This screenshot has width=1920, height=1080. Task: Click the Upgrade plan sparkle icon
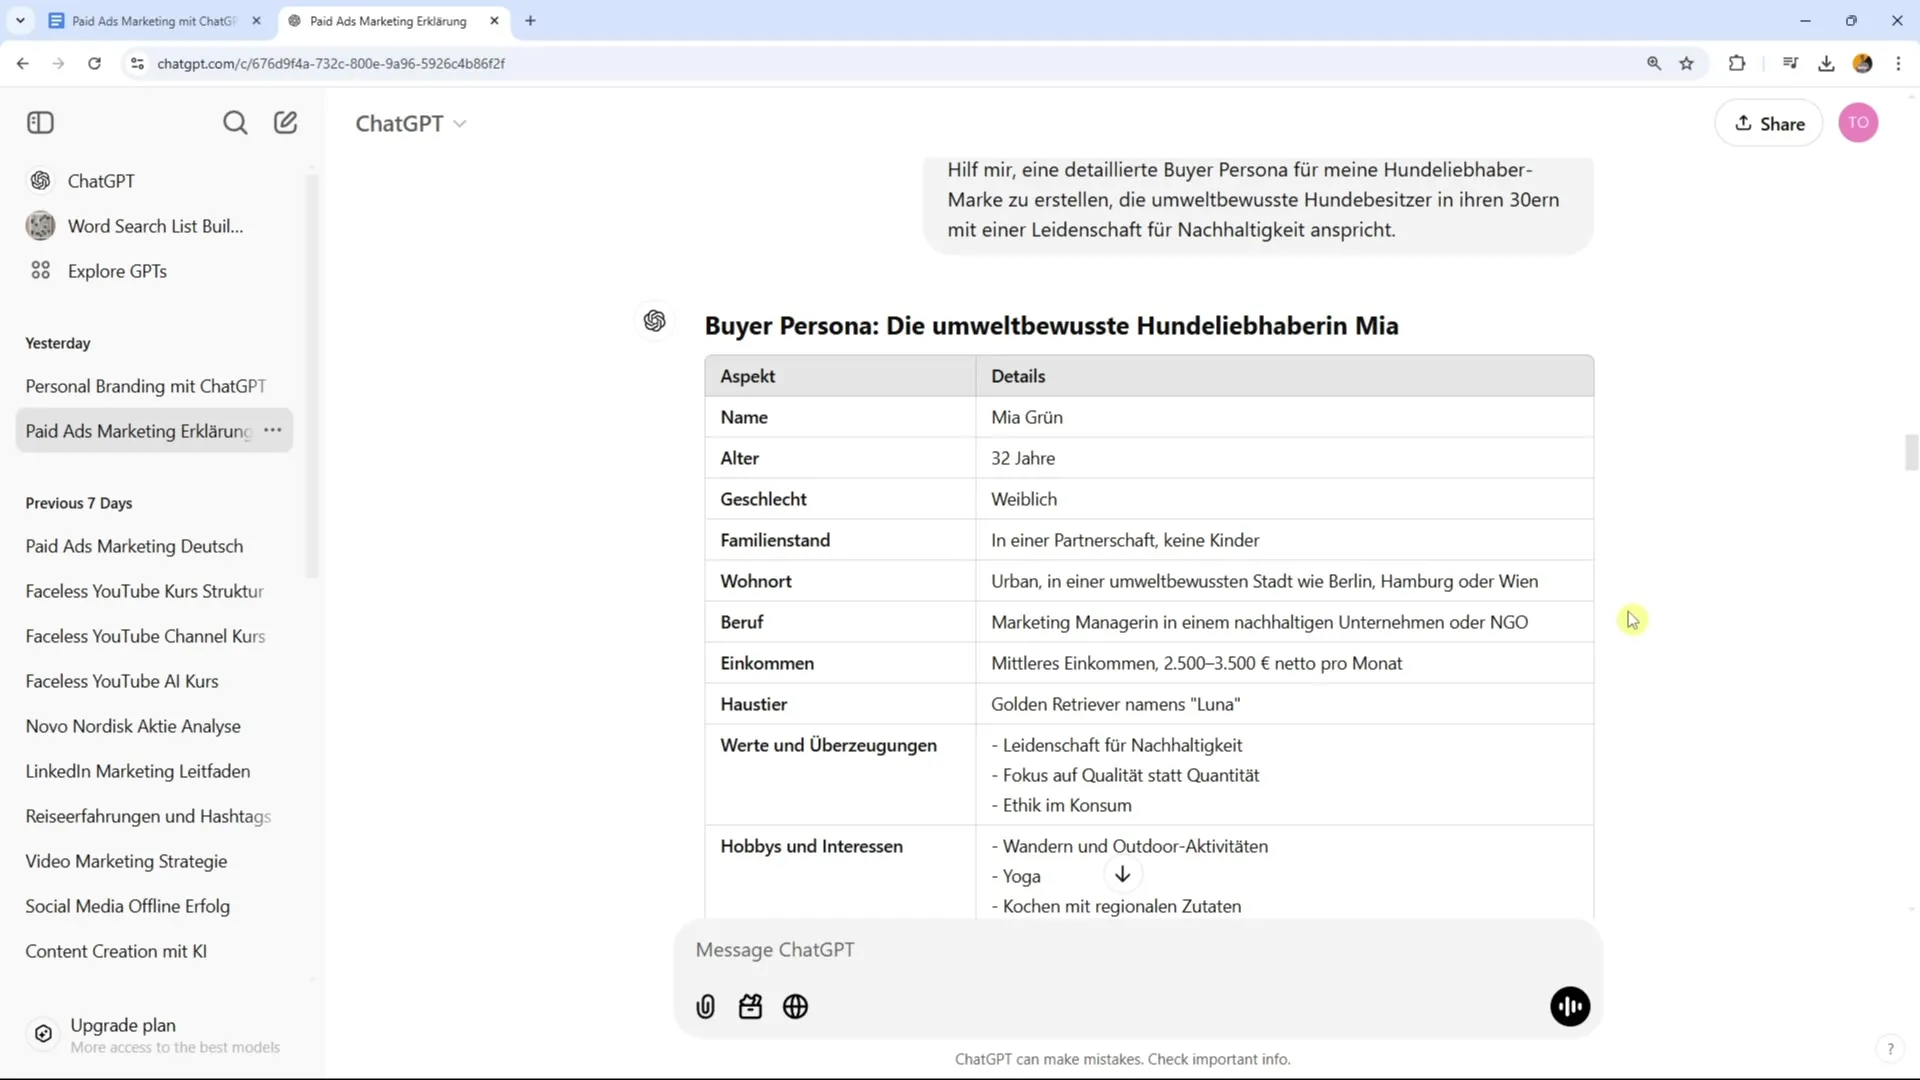pyautogui.click(x=43, y=1034)
